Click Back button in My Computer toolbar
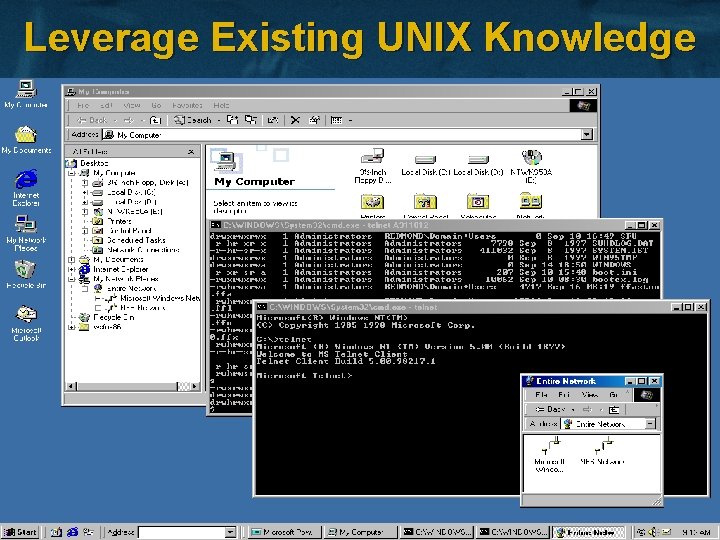This screenshot has height=540, width=720. 92,120
